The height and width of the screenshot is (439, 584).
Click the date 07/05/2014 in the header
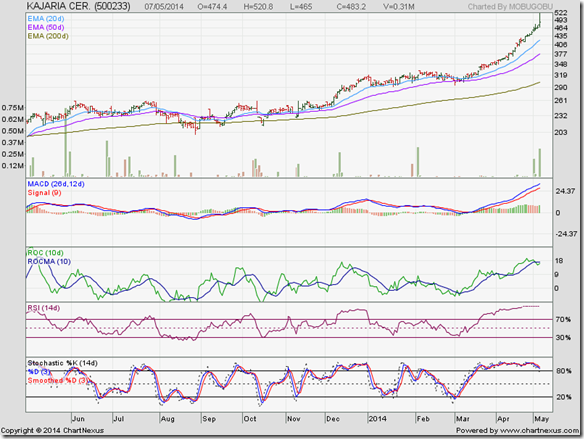click(x=164, y=6)
